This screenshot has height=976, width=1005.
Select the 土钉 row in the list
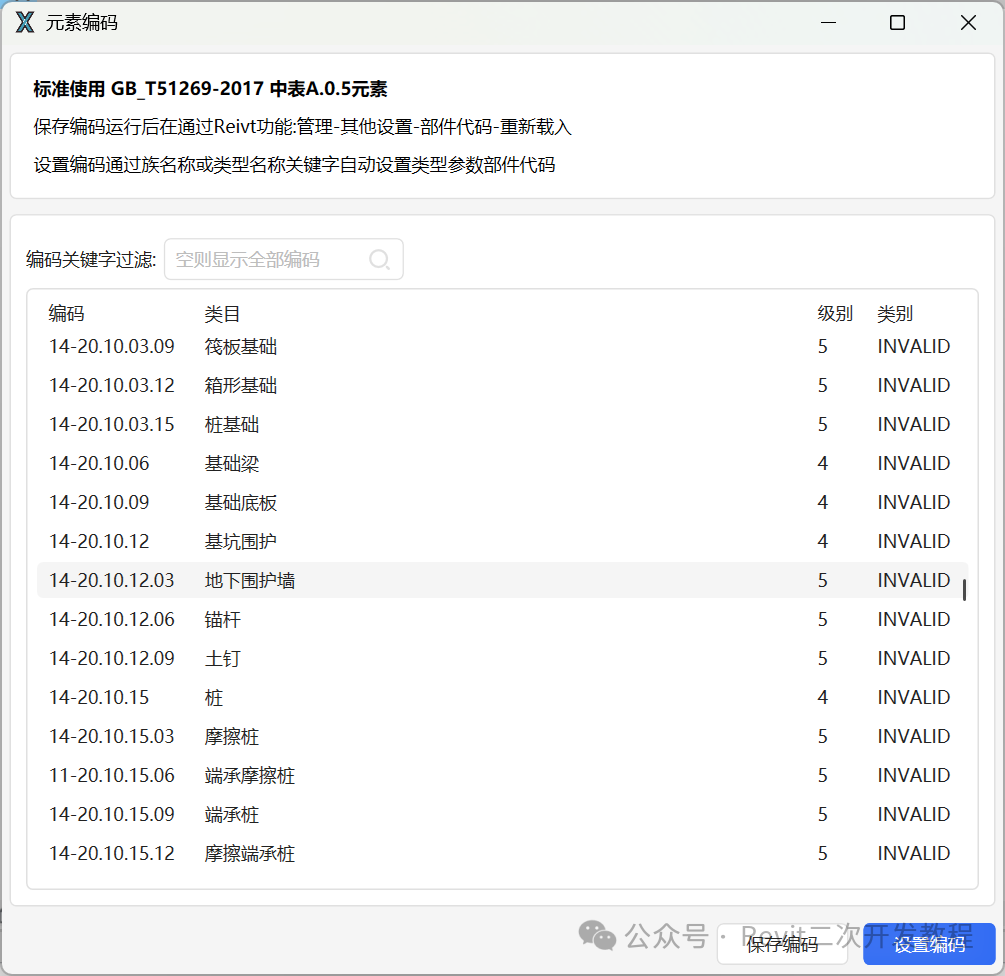point(502,659)
